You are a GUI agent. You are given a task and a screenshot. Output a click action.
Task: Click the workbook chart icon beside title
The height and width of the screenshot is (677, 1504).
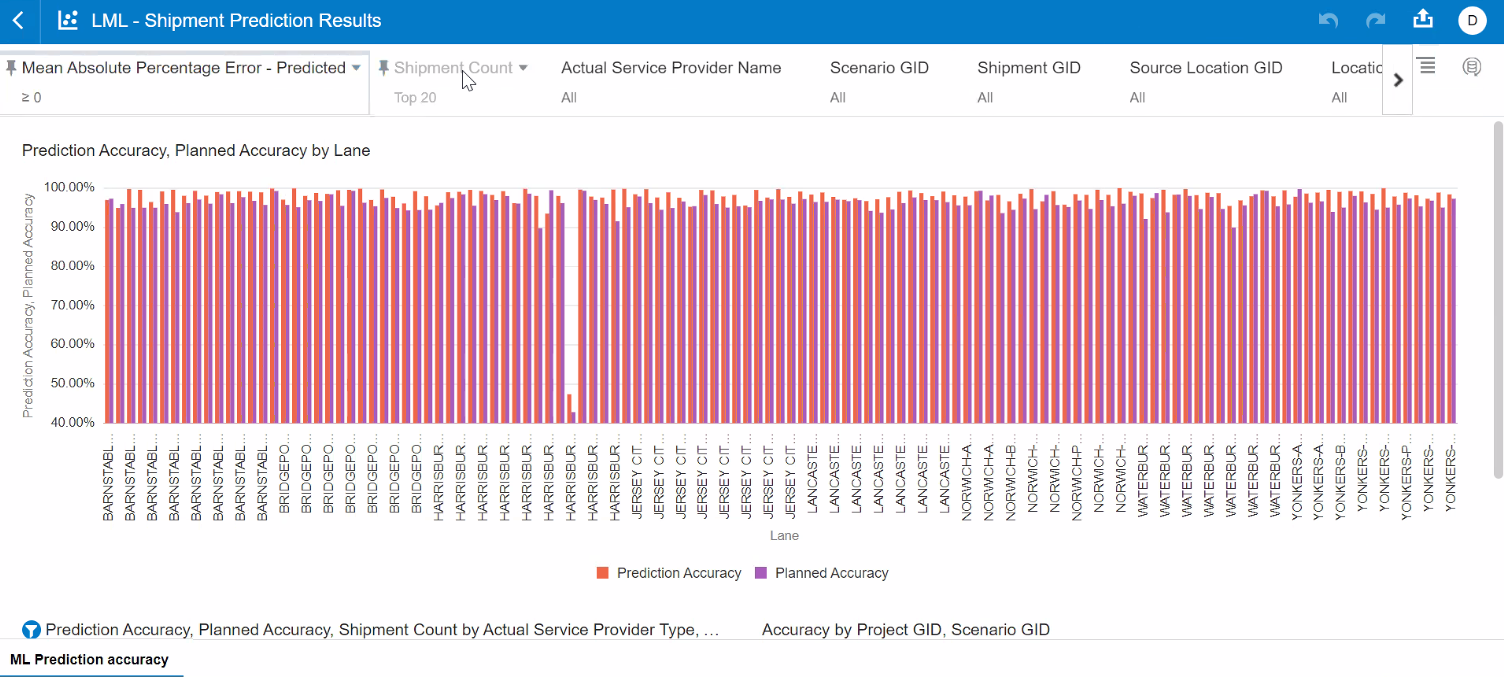[68, 21]
